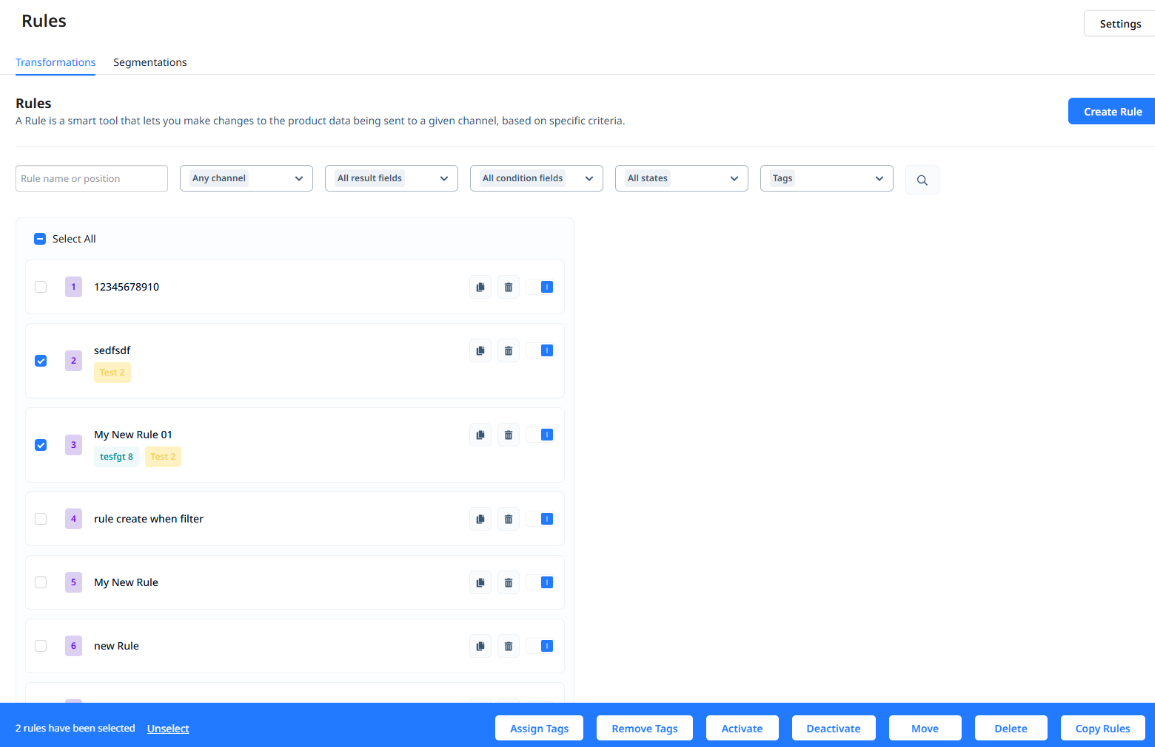1155x747 pixels.
Task: Click the tesfgt 8 tag
Action: tap(116, 457)
